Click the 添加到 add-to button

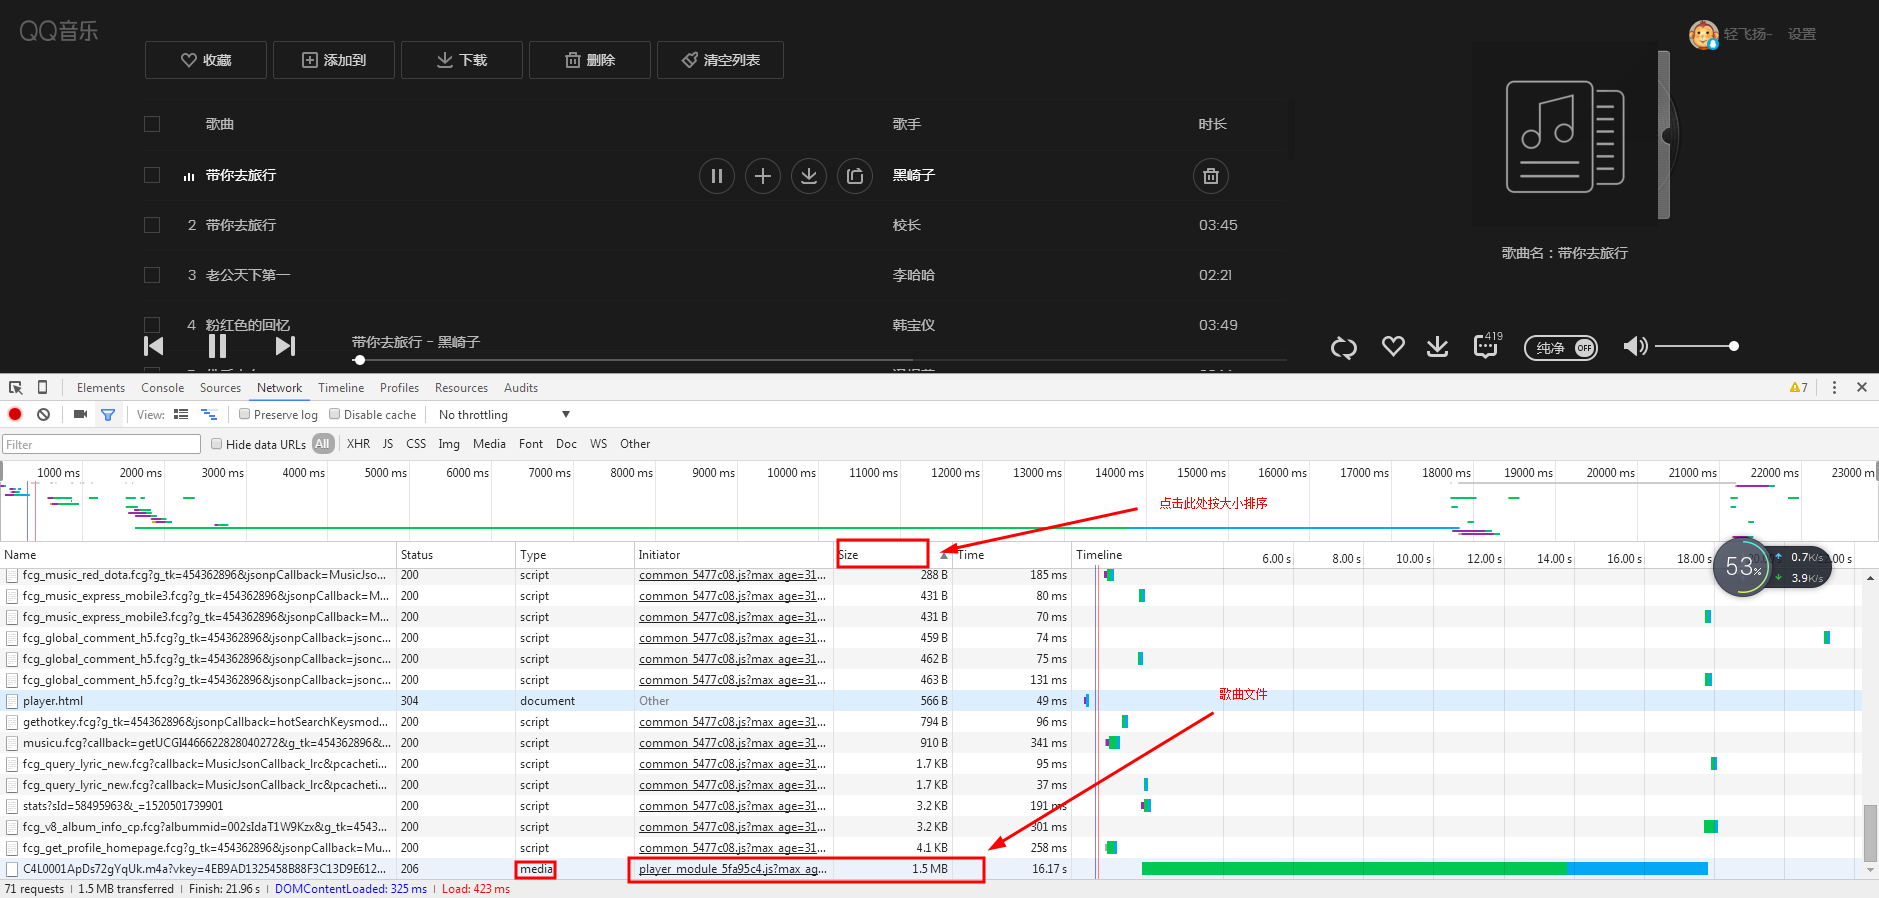coord(334,60)
